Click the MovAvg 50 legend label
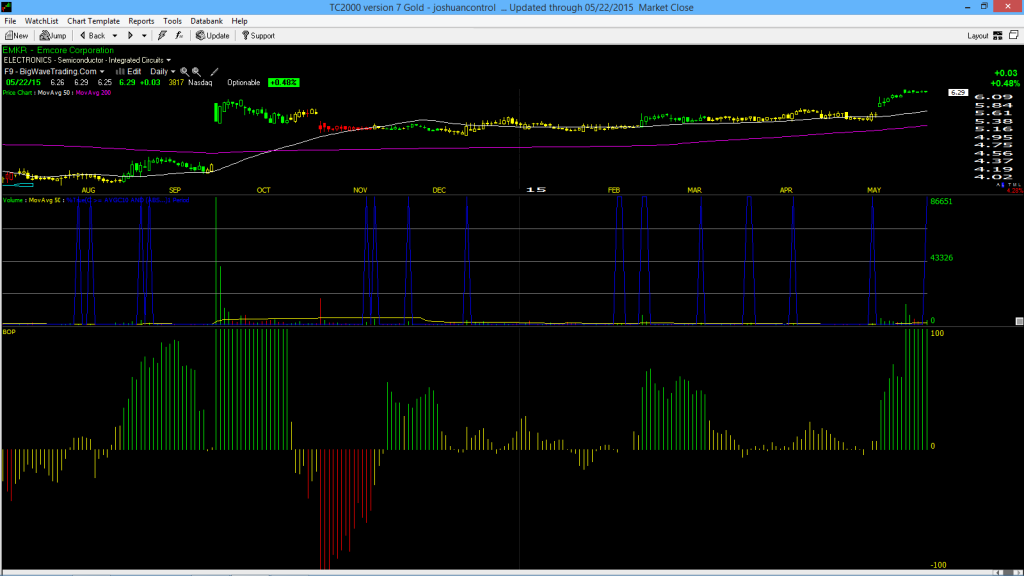Screen dimensions: 1024x576 (55, 93)
